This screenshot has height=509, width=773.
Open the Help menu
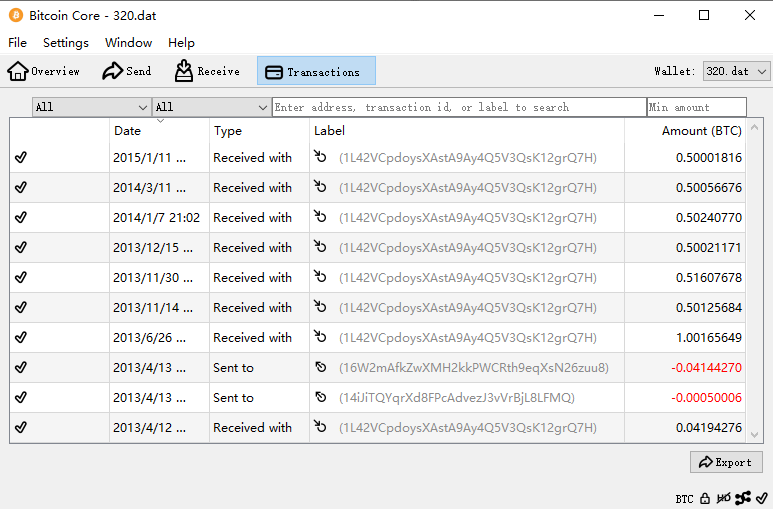click(181, 43)
